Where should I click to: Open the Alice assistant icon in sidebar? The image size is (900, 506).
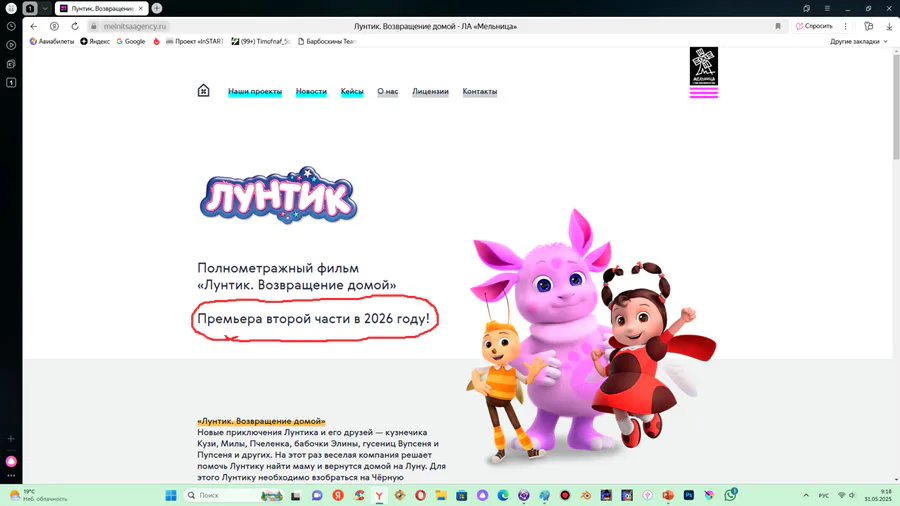coord(11,461)
